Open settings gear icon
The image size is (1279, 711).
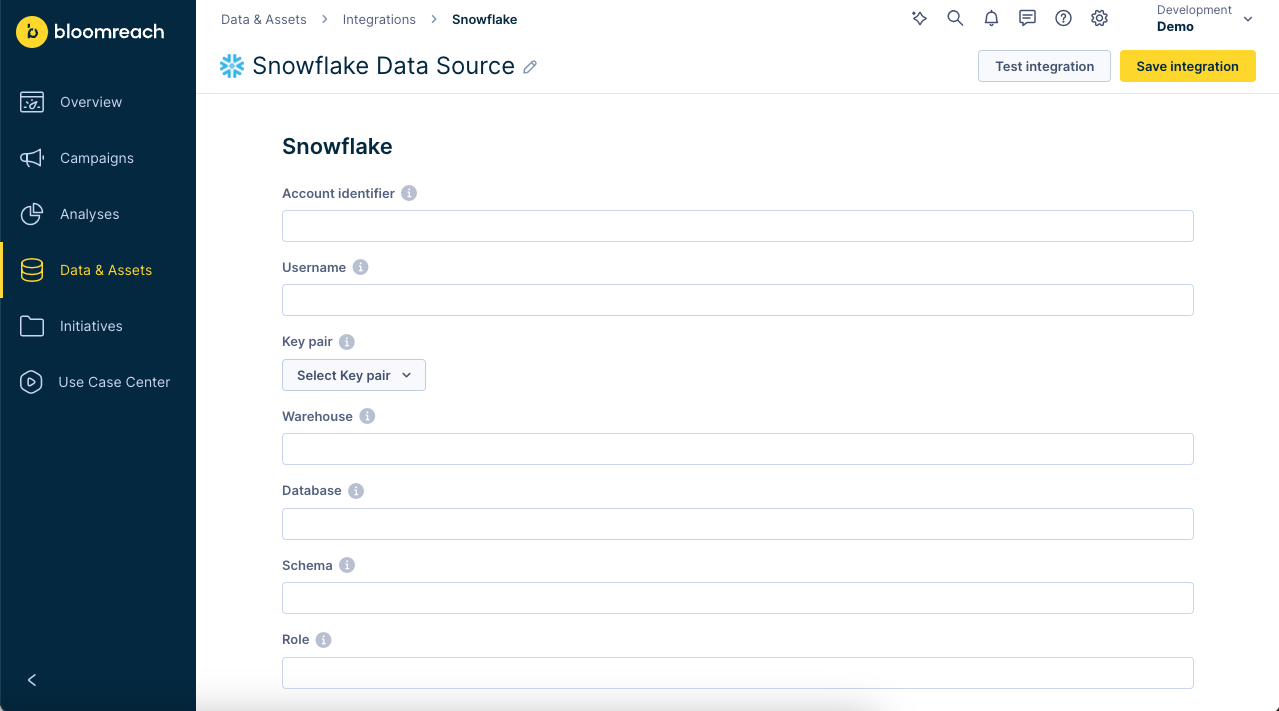click(1100, 18)
